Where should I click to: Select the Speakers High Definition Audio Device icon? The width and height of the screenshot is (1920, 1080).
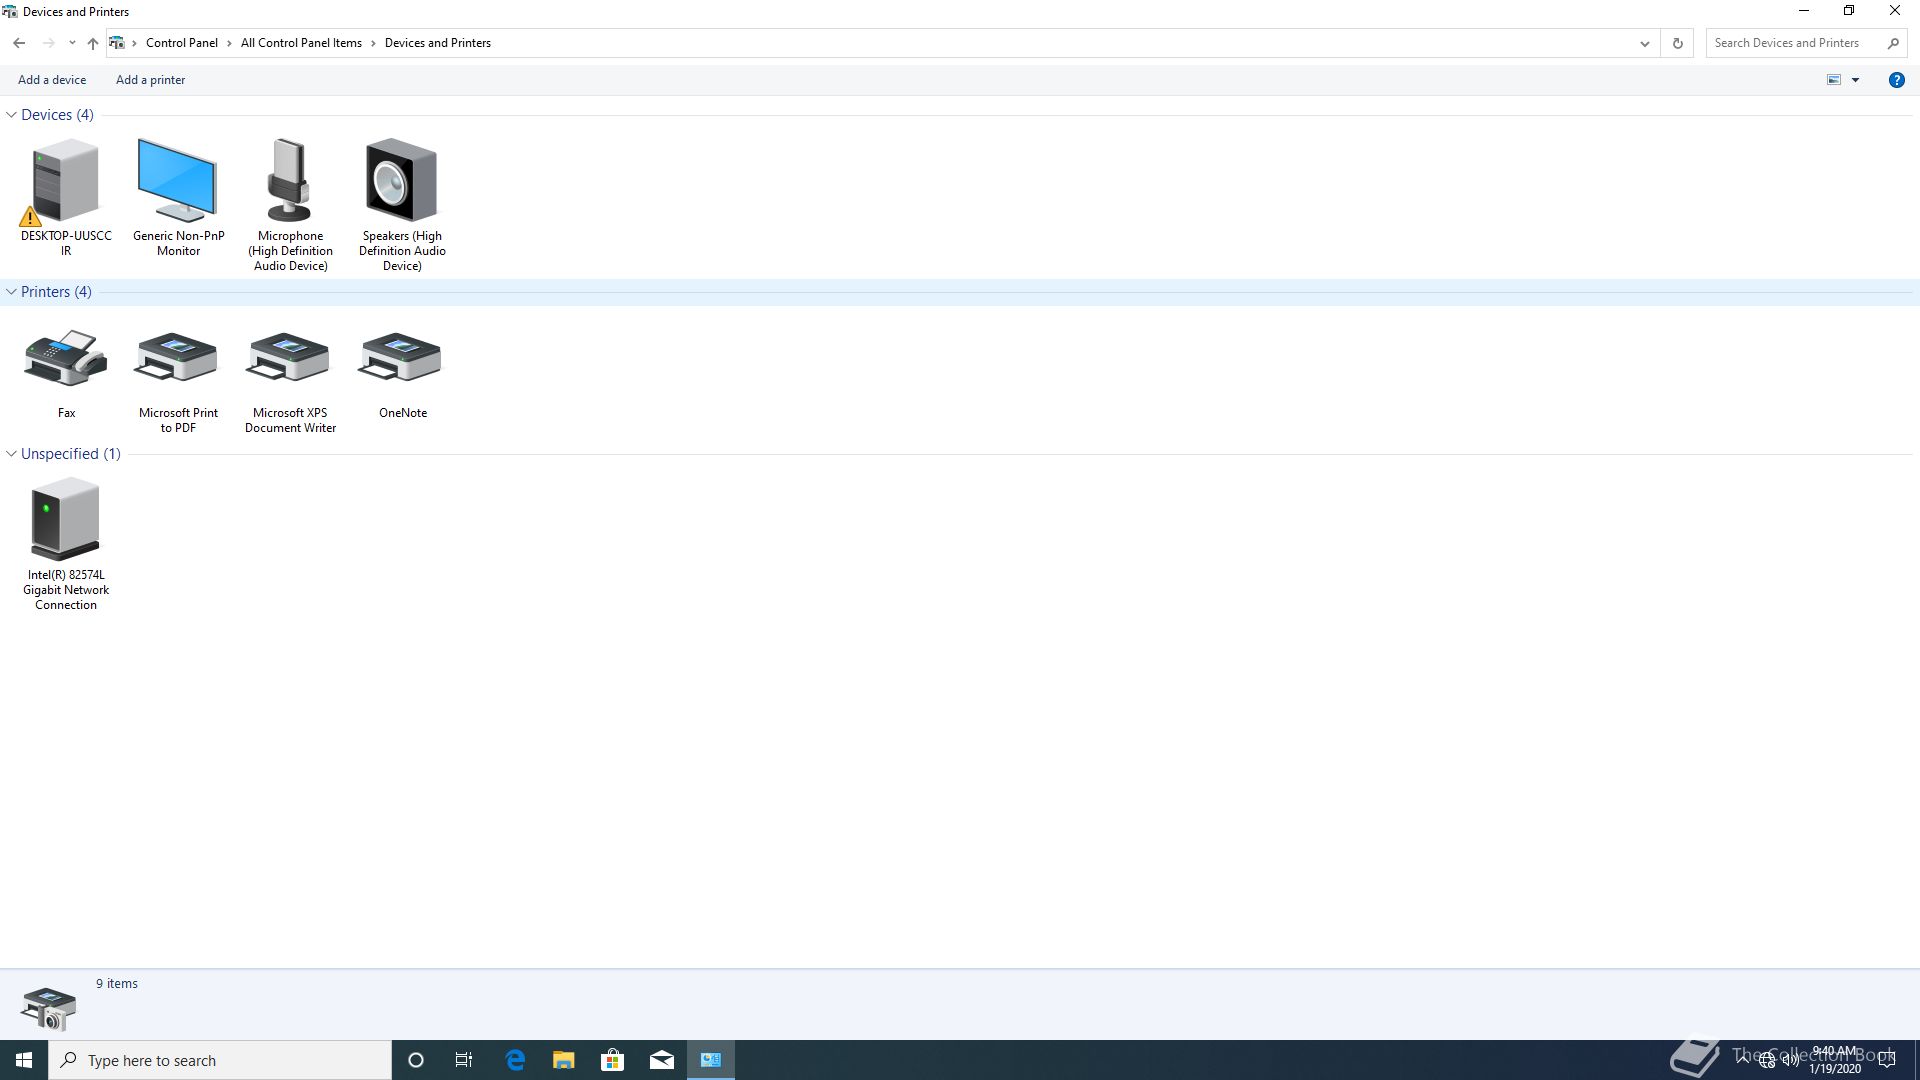click(401, 181)
